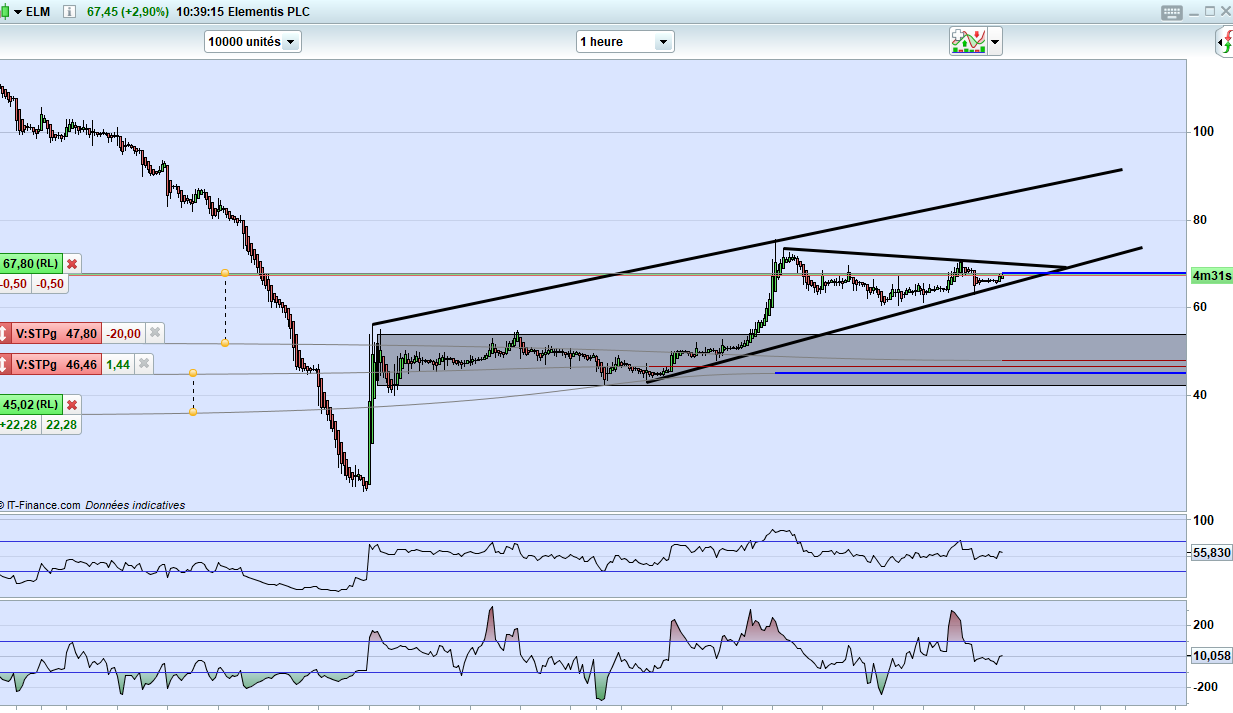The height and width of the screenshot is (713, 1233).
Task: Click the yellow marker on the 67,80 line
Action: click(x=225, y=273)
